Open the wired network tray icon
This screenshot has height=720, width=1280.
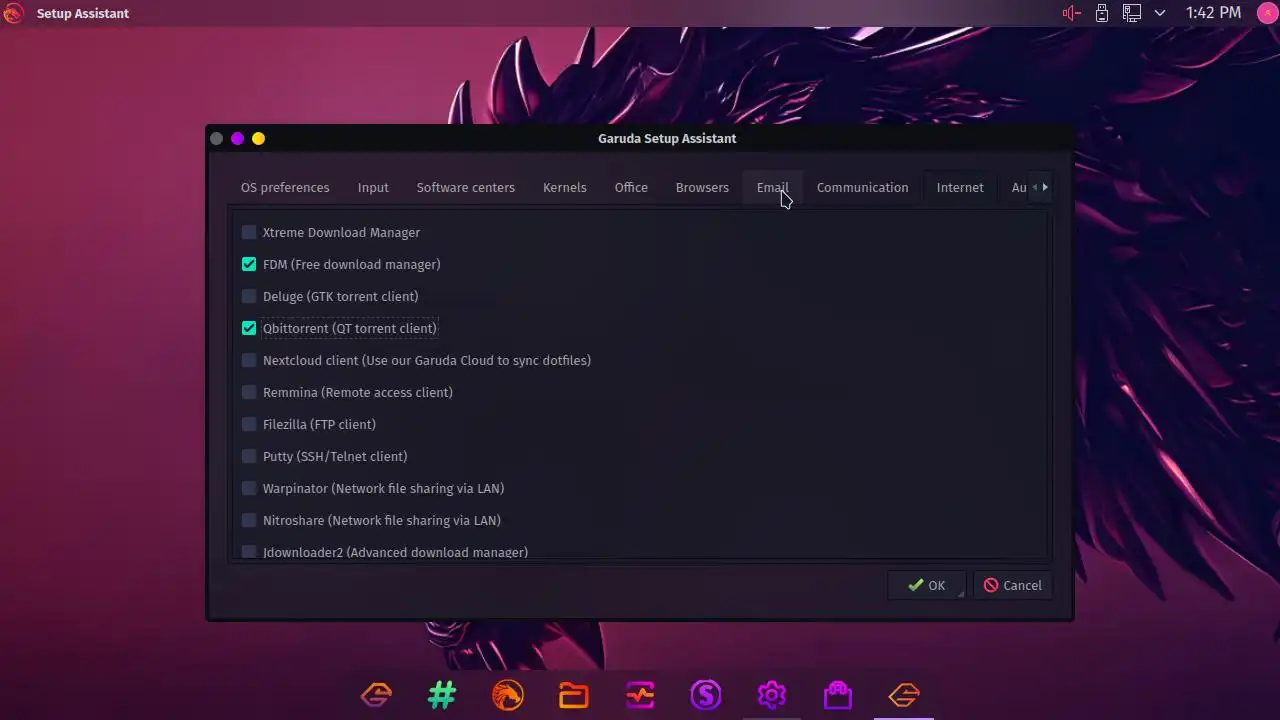click(1131, 13)
